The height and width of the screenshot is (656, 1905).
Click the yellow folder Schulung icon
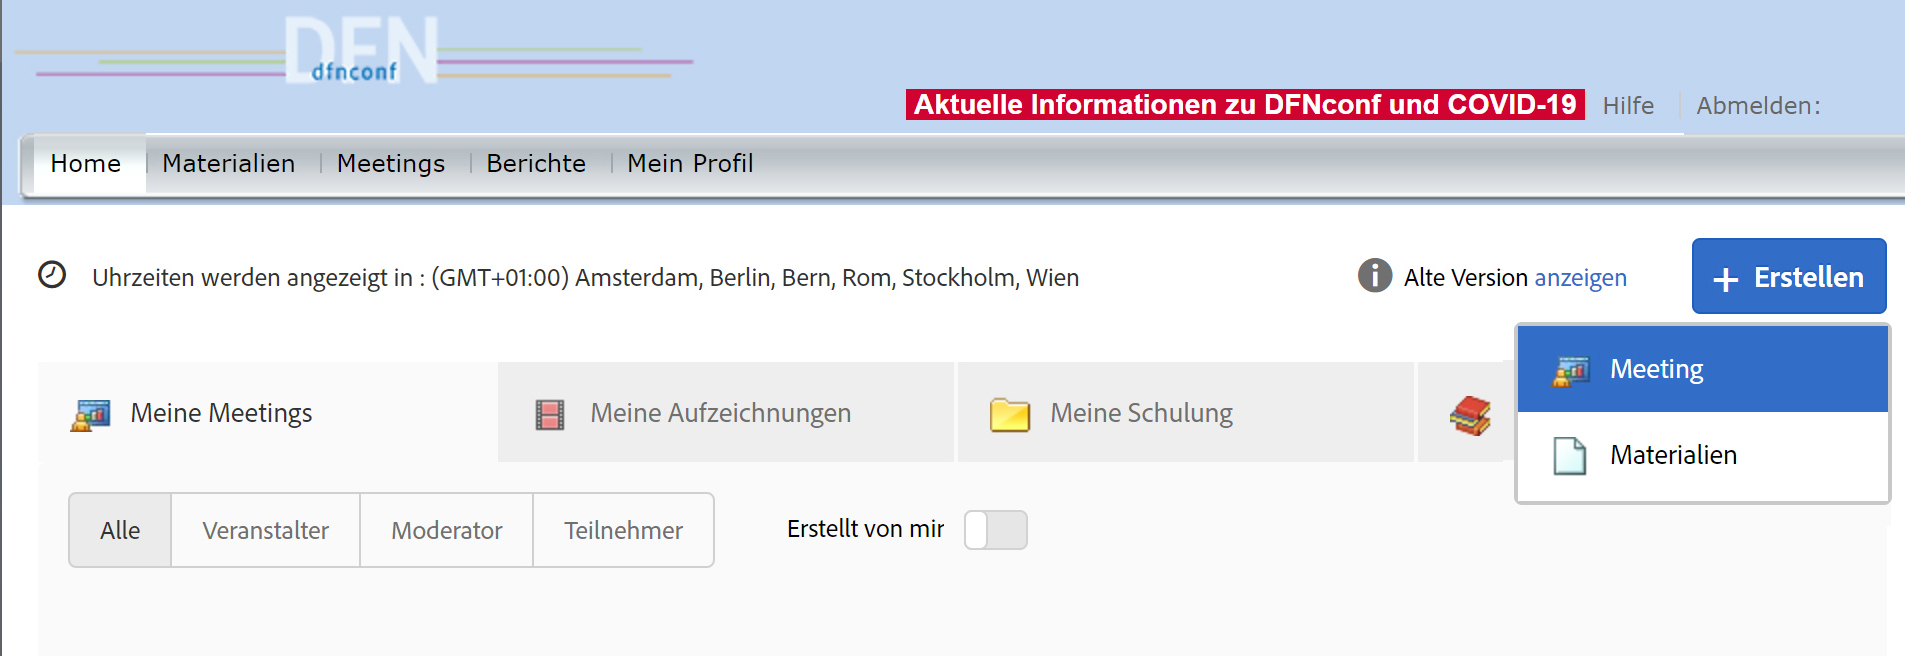[1009, 414]
